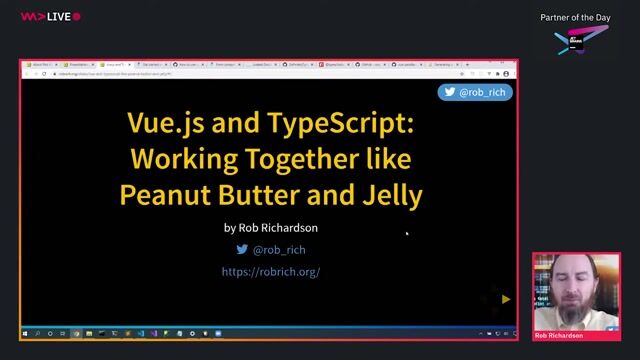This screenshot has width=640, height=360.
Task: Switch to the first browser tab
Action: click(x=42, y=64)
